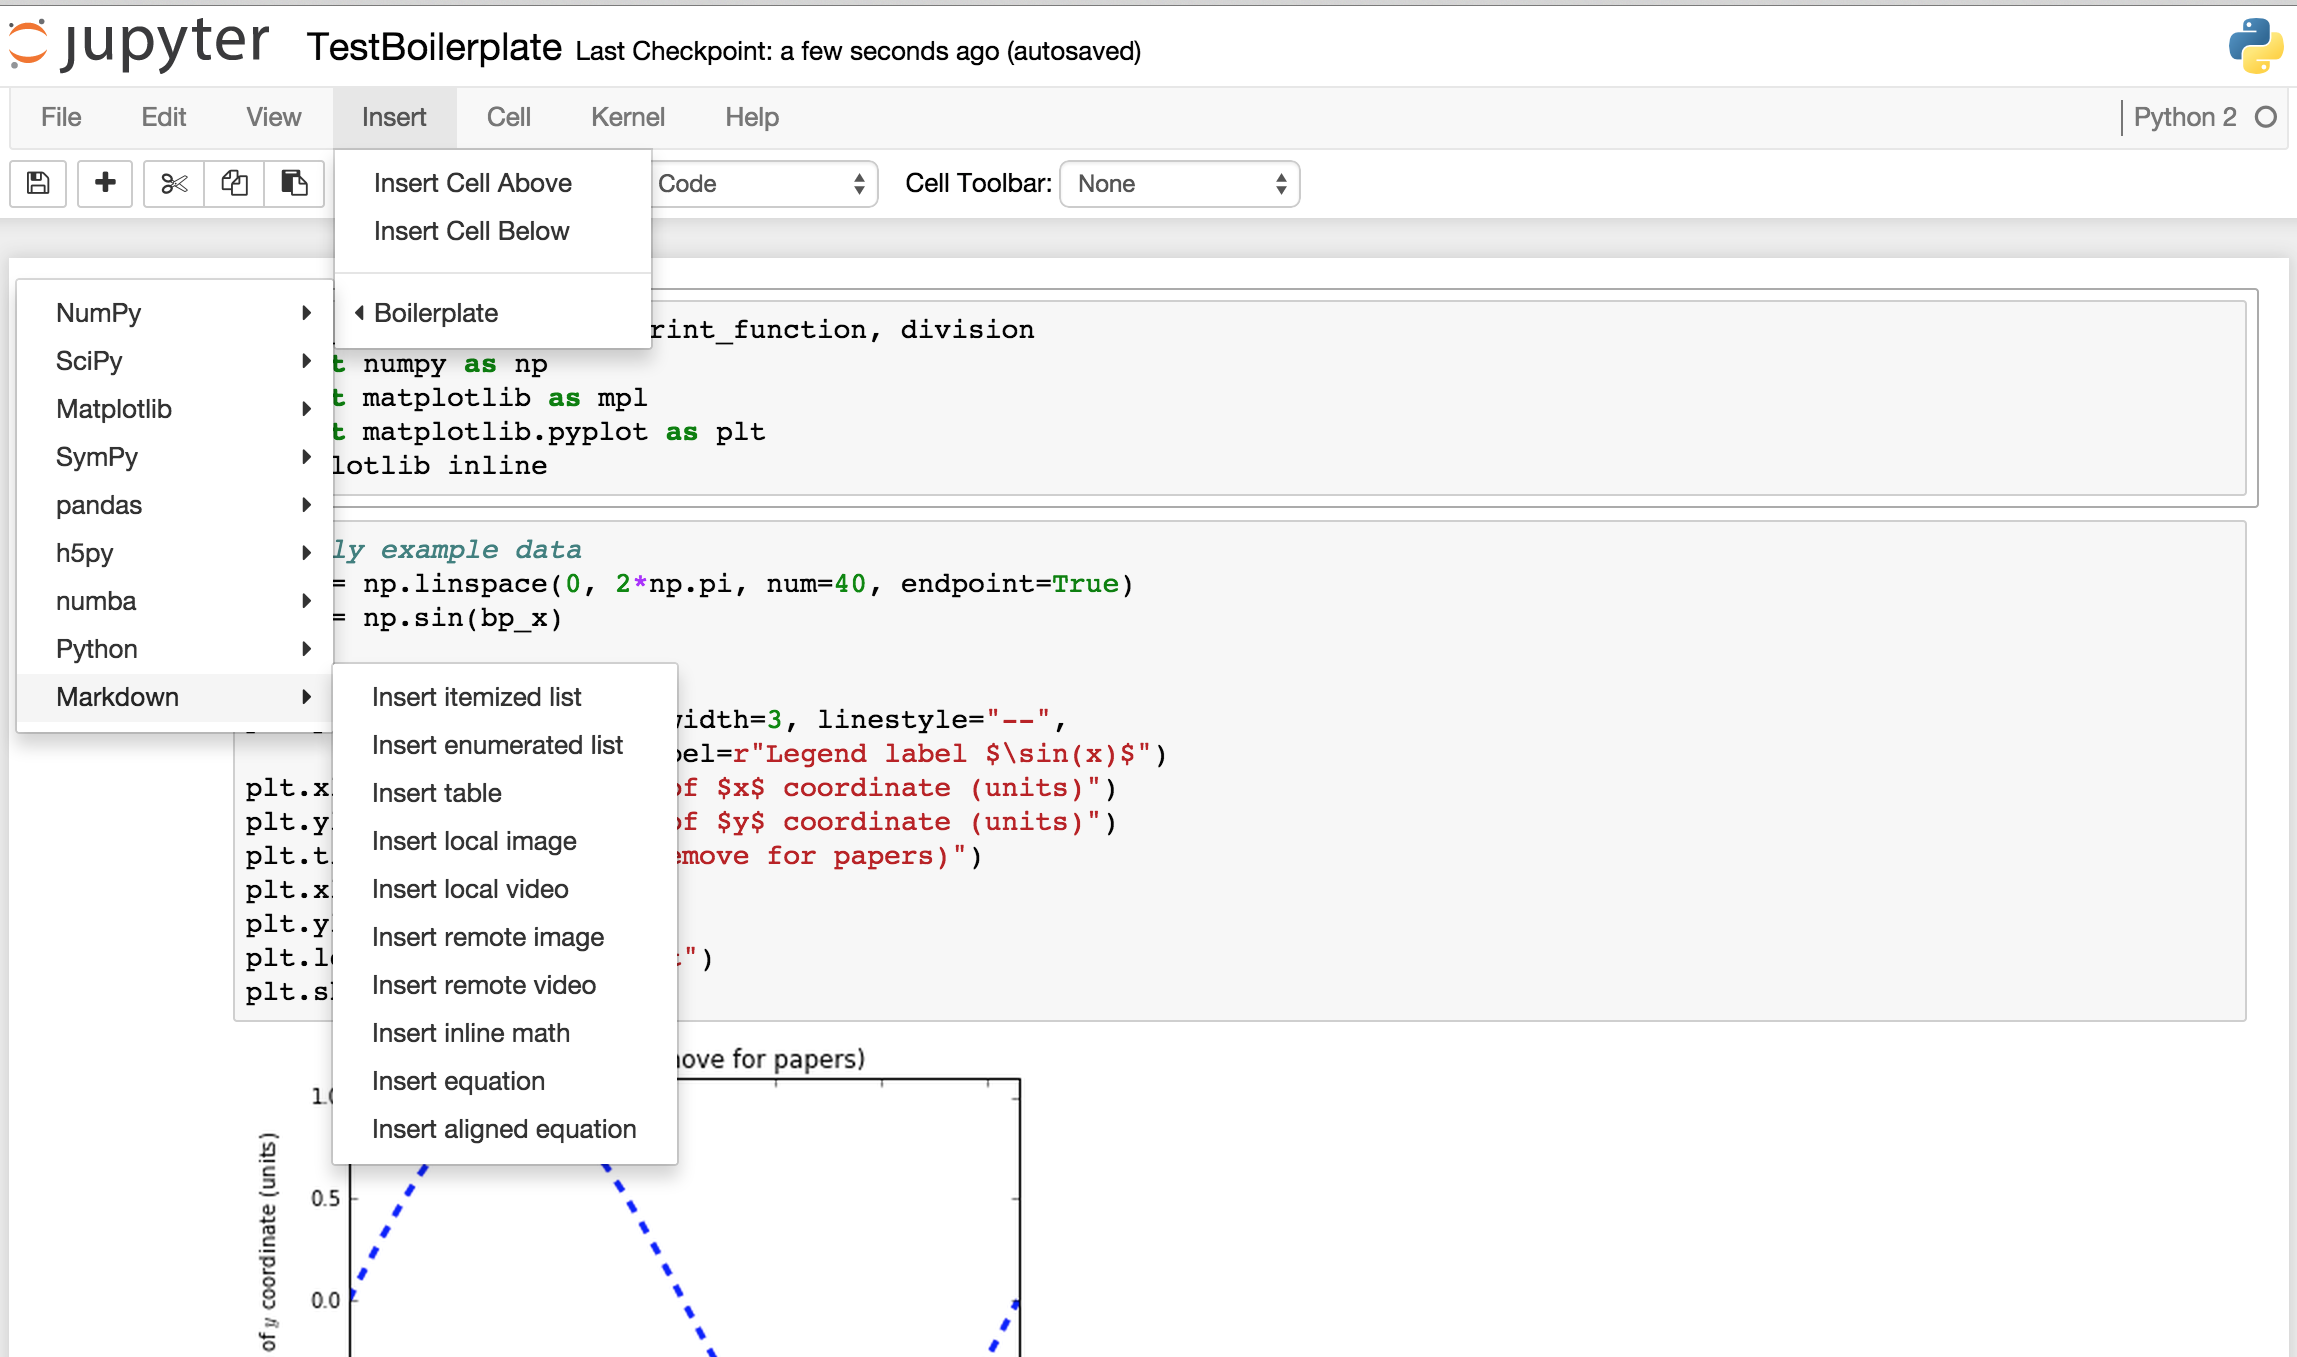Image resolution: width=2297 pixels, height=1357 pixels.
Task: Choose Insert remote image
Action: [x=505, y=937]
